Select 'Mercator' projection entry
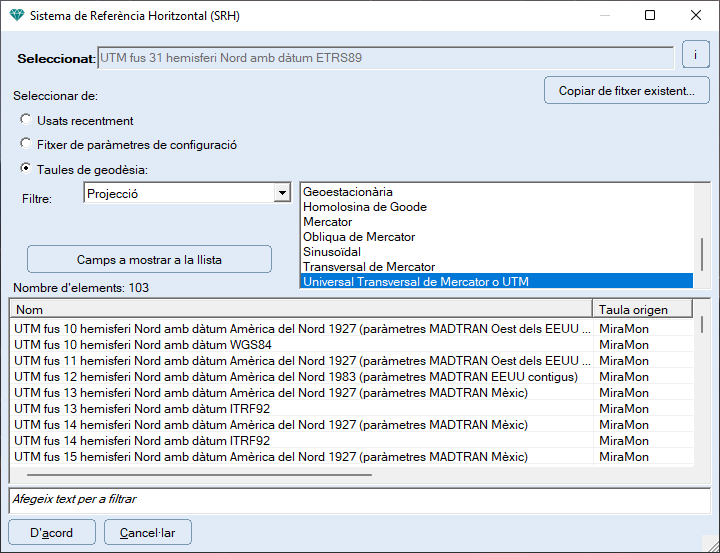This screenshot has width=720, height=553. tap(496, 222)
